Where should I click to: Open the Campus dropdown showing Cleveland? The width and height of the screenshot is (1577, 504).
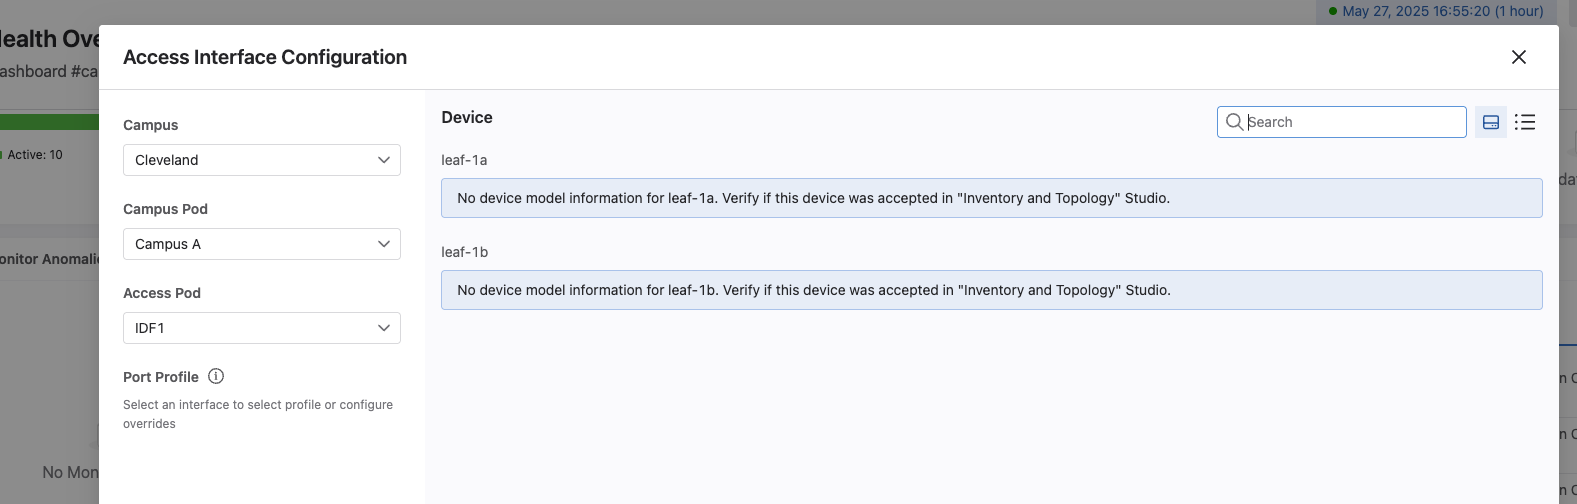261,160
